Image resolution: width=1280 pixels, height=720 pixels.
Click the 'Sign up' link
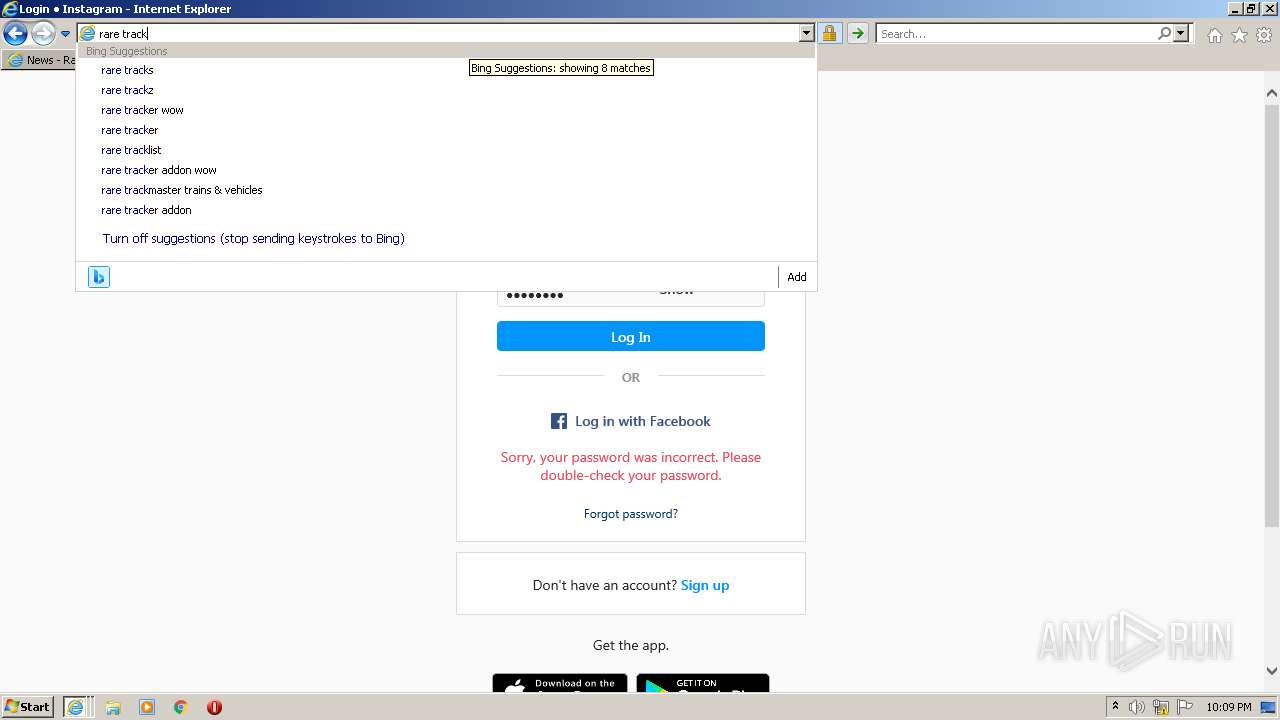705,585
